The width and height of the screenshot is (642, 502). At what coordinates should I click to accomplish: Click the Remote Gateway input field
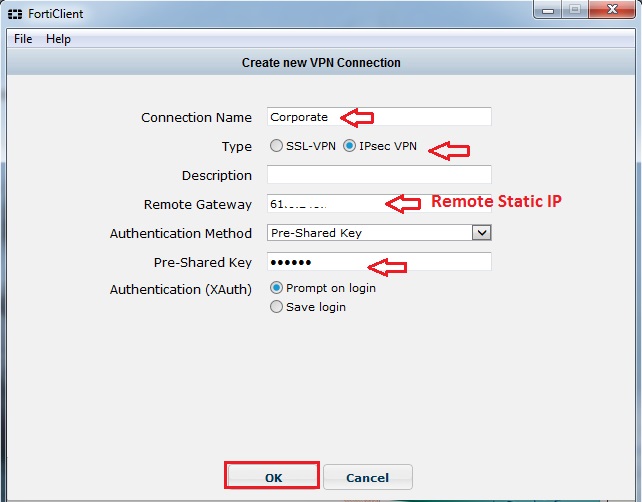(379, 204)
